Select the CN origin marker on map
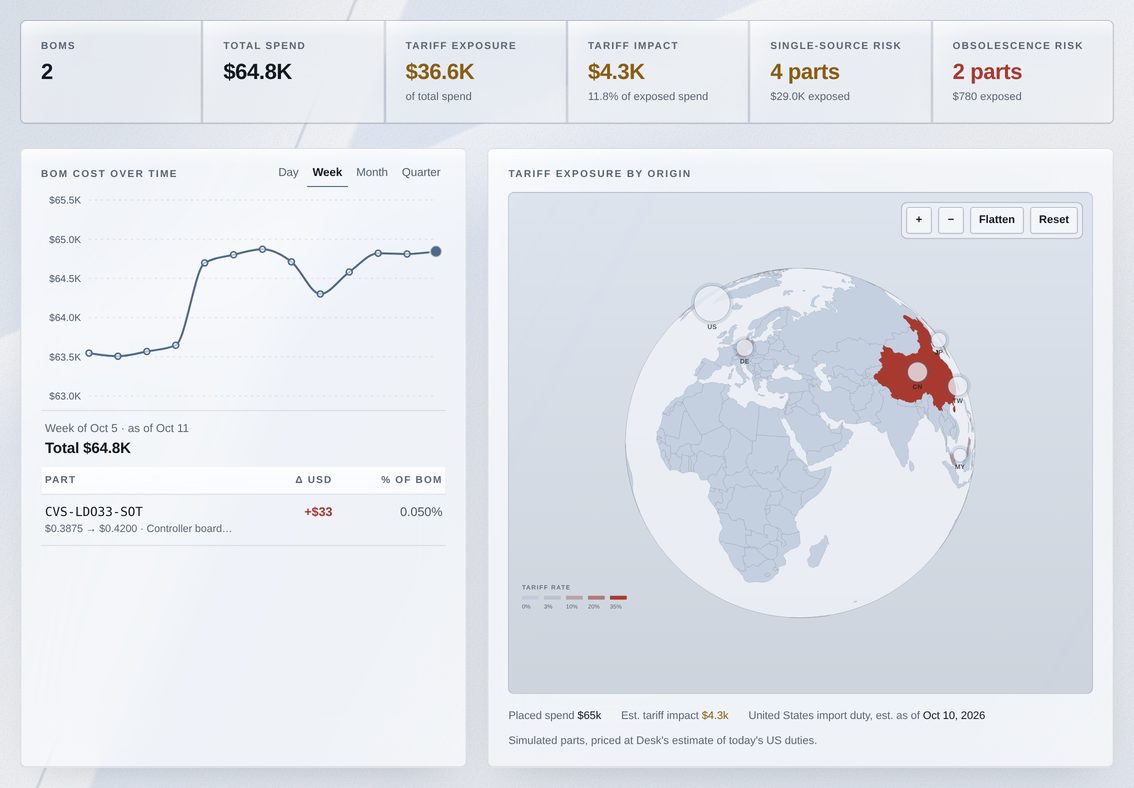The width and height of the screenshot is (1134, 788). 917,372
